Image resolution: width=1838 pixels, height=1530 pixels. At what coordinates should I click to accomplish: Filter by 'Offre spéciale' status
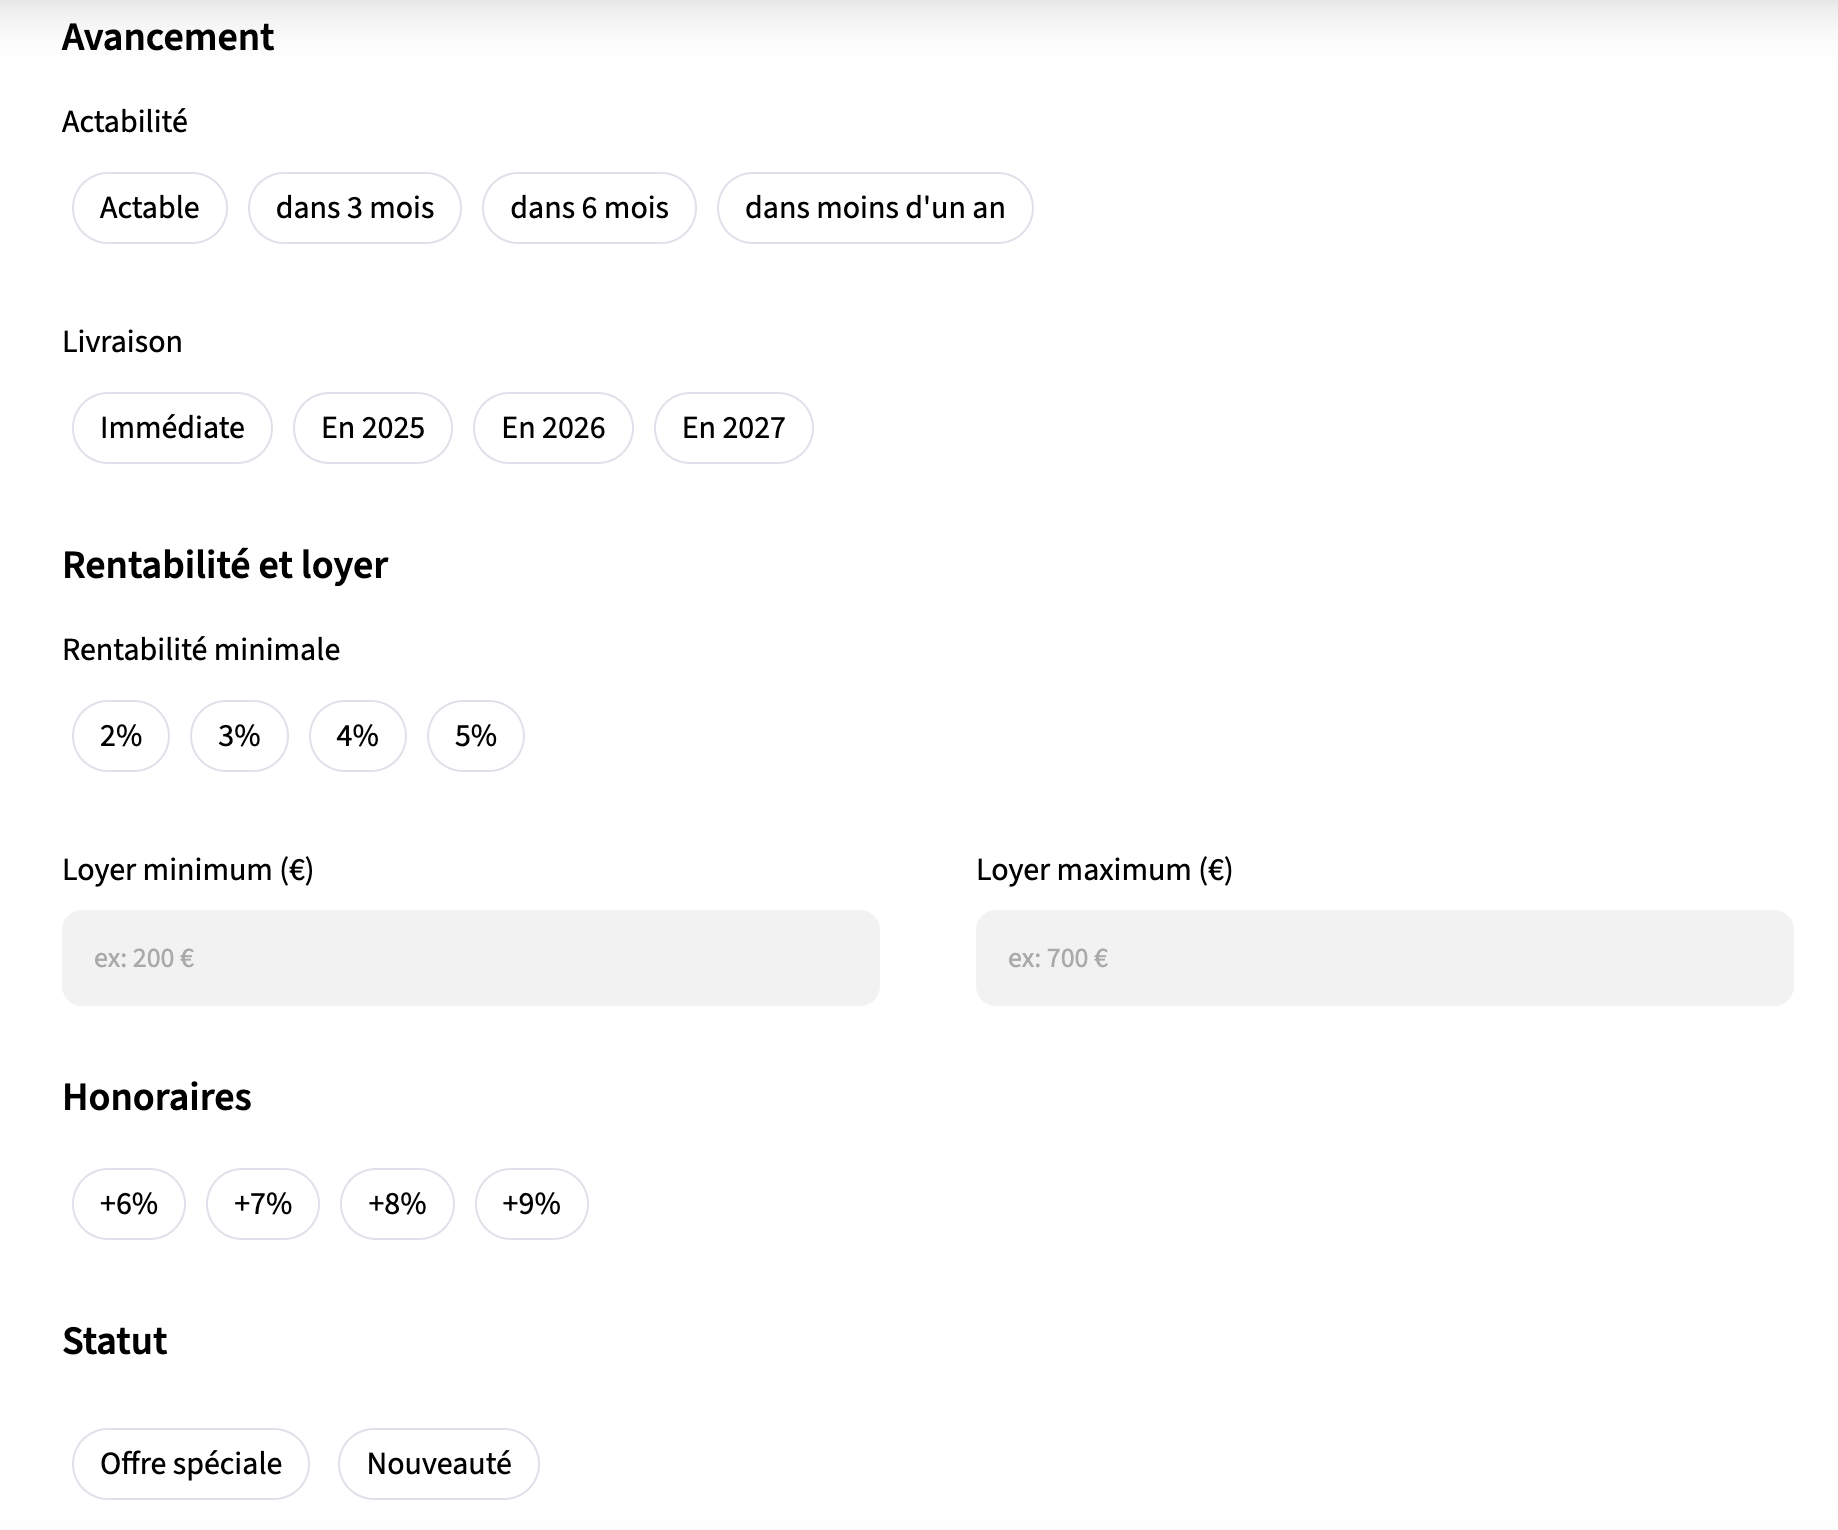(x=191, y=1464)
